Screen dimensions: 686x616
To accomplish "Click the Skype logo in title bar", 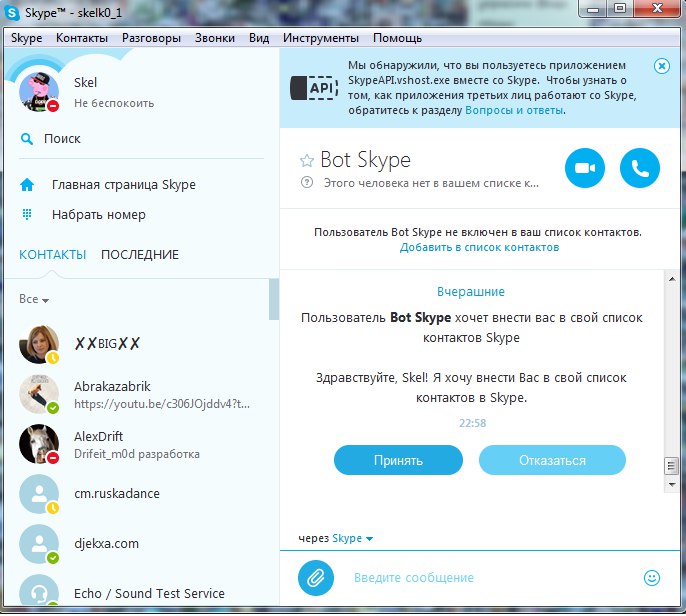I will tap(12, 13).
